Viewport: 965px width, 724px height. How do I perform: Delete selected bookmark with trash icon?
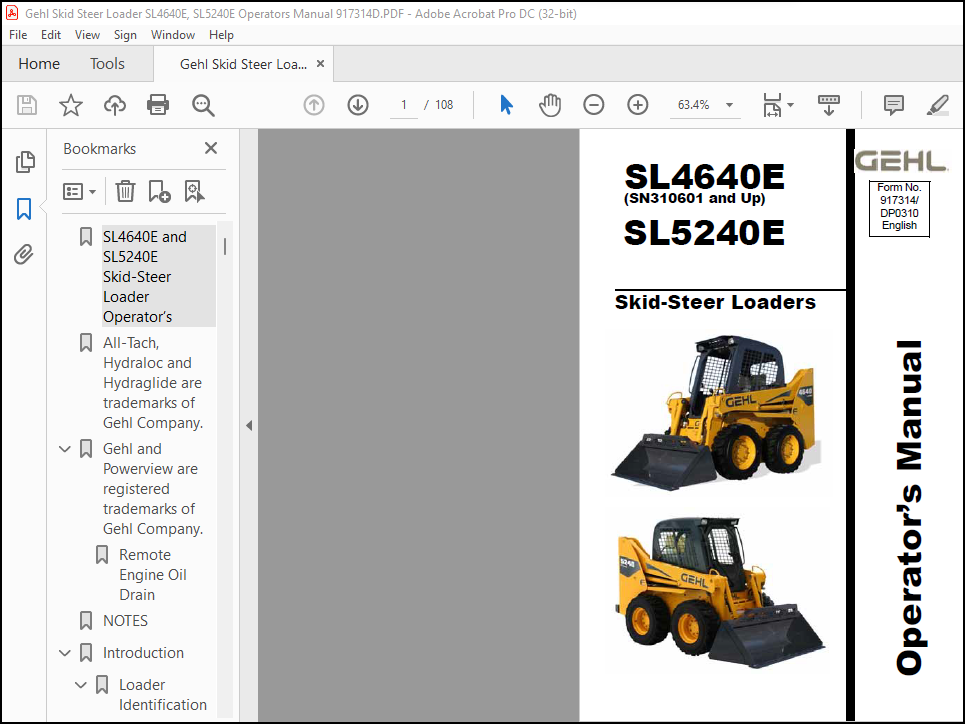pos(125,191)
